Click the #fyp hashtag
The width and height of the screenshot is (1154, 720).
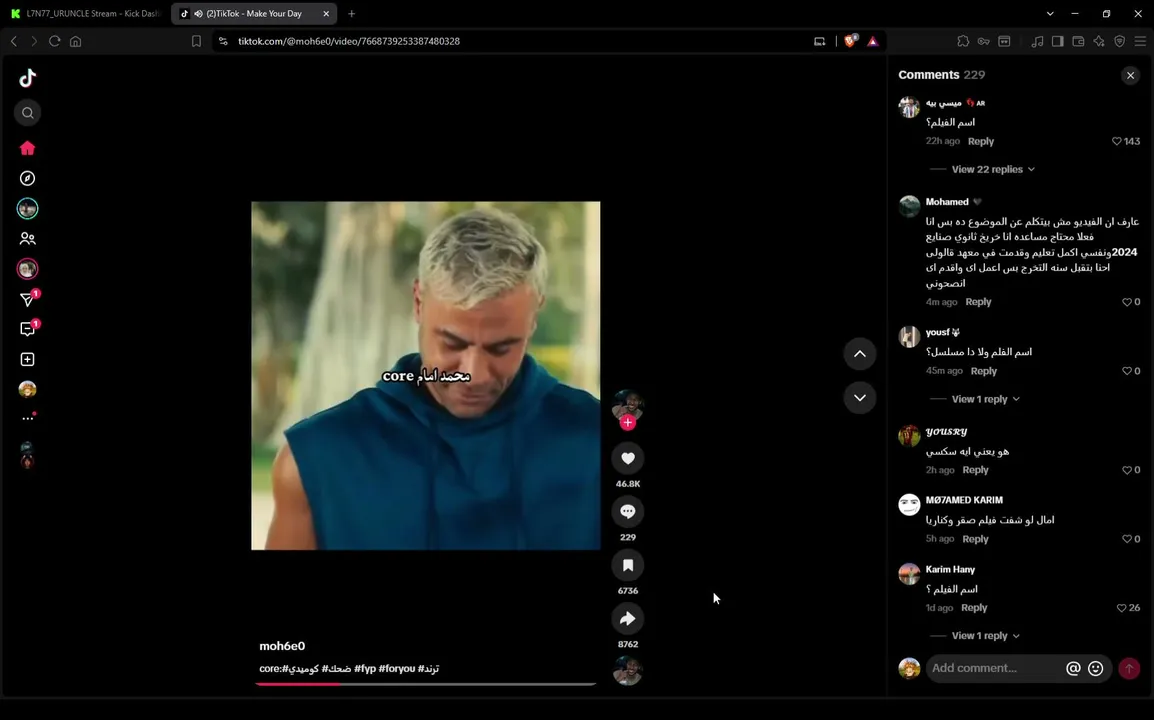pos(365,668)
